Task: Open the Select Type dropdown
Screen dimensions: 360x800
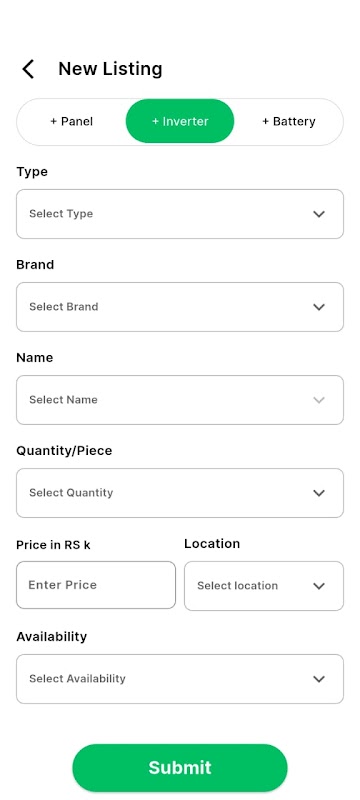Action: pos(180,214)
